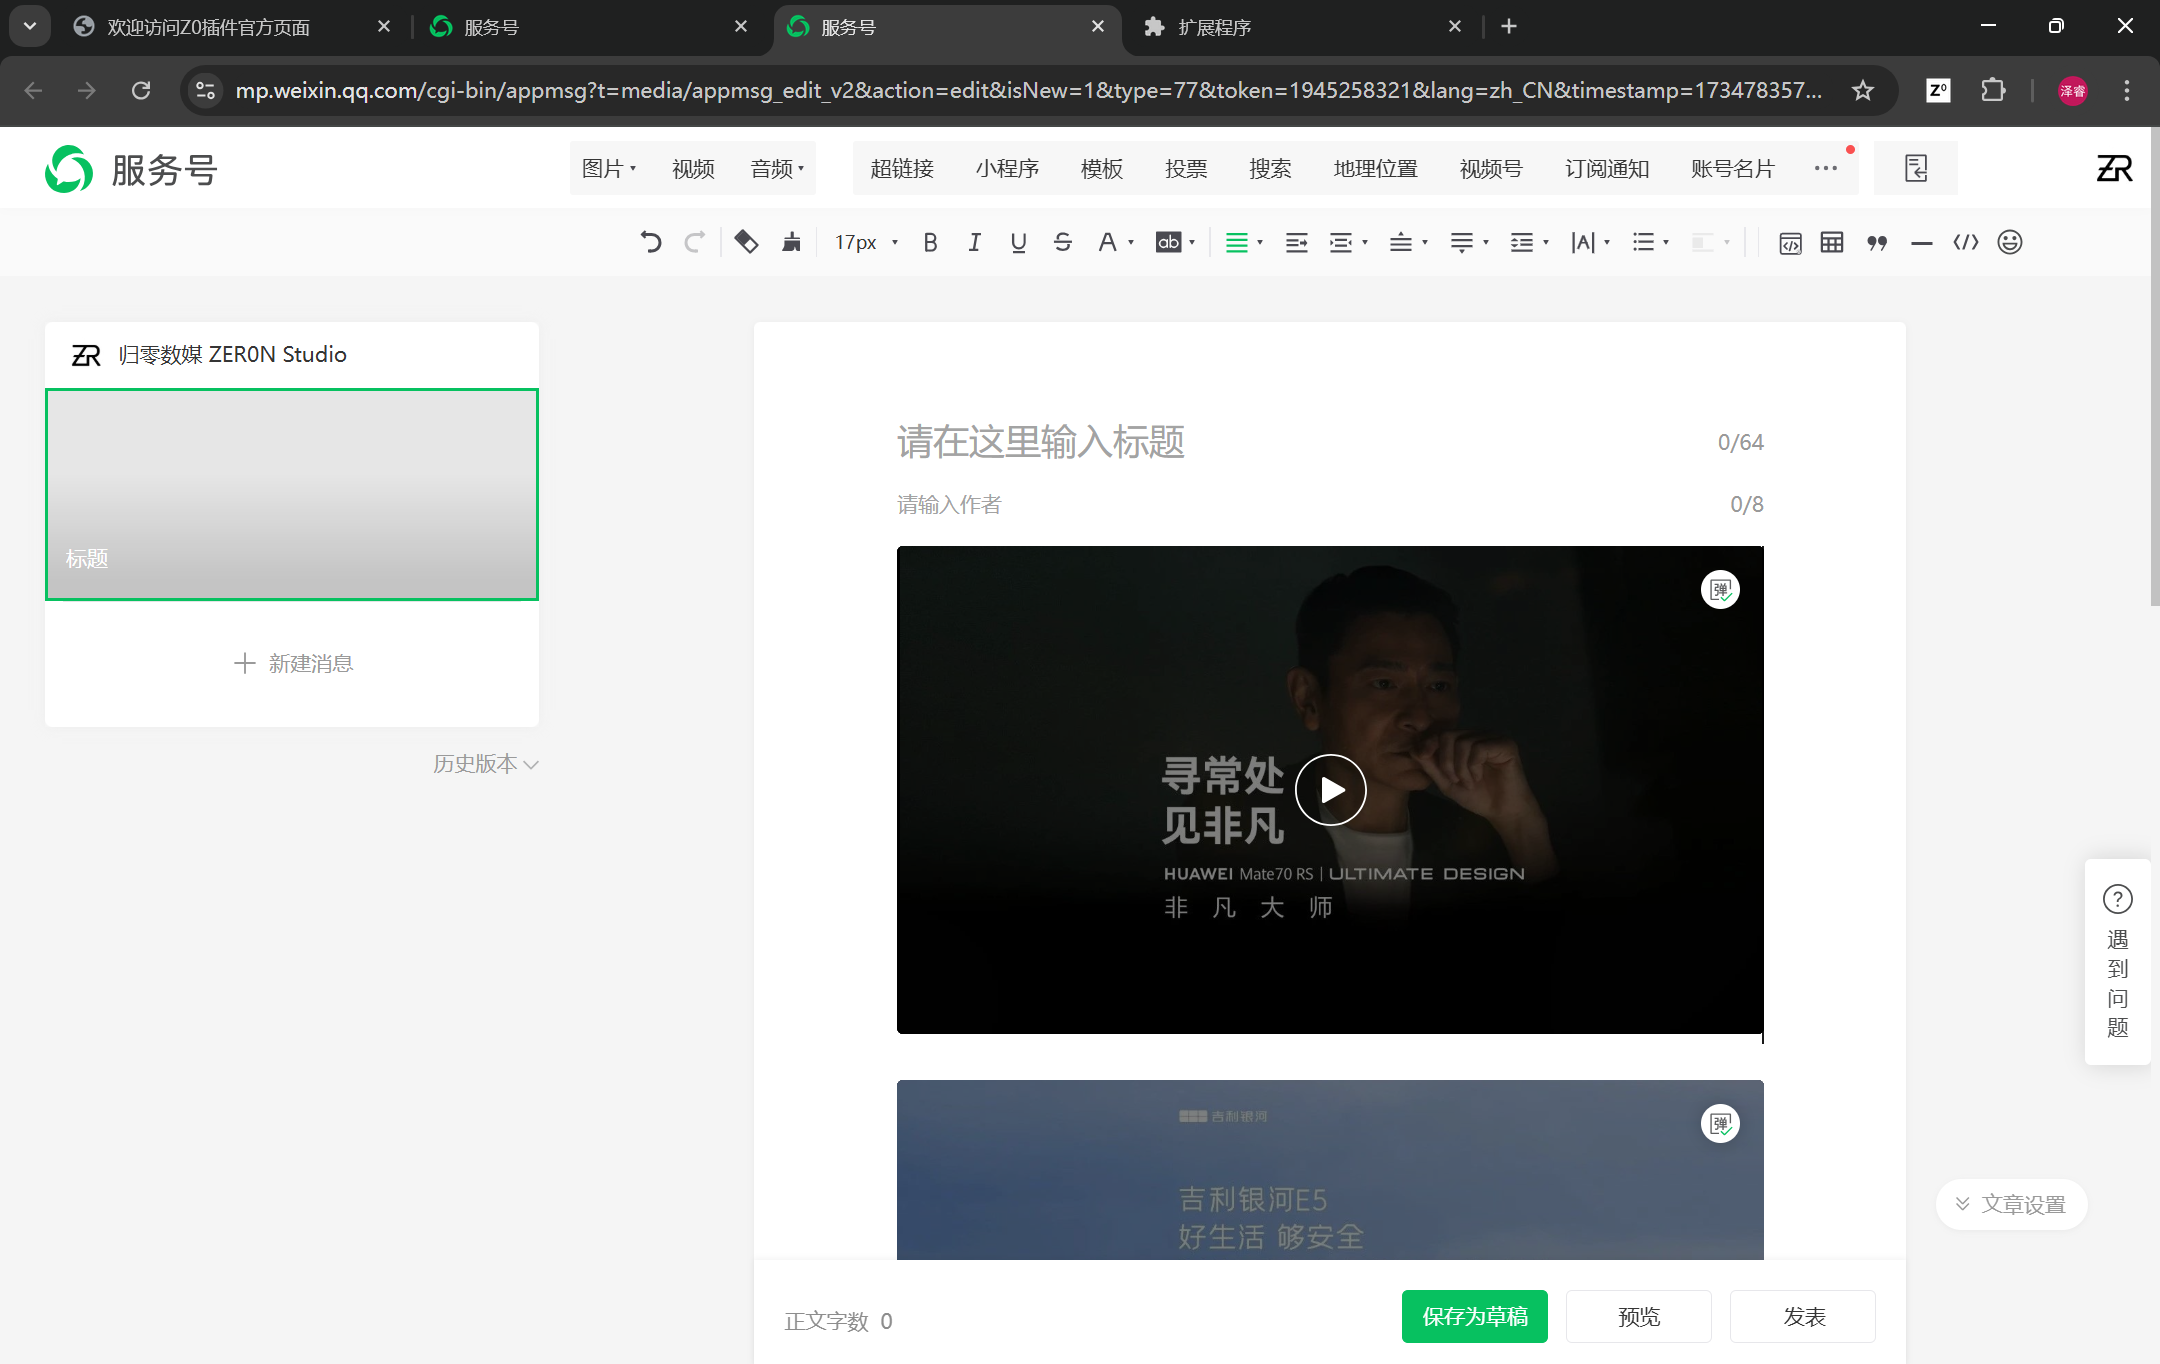Insert 订阅通知

[x=1607, y=169]
